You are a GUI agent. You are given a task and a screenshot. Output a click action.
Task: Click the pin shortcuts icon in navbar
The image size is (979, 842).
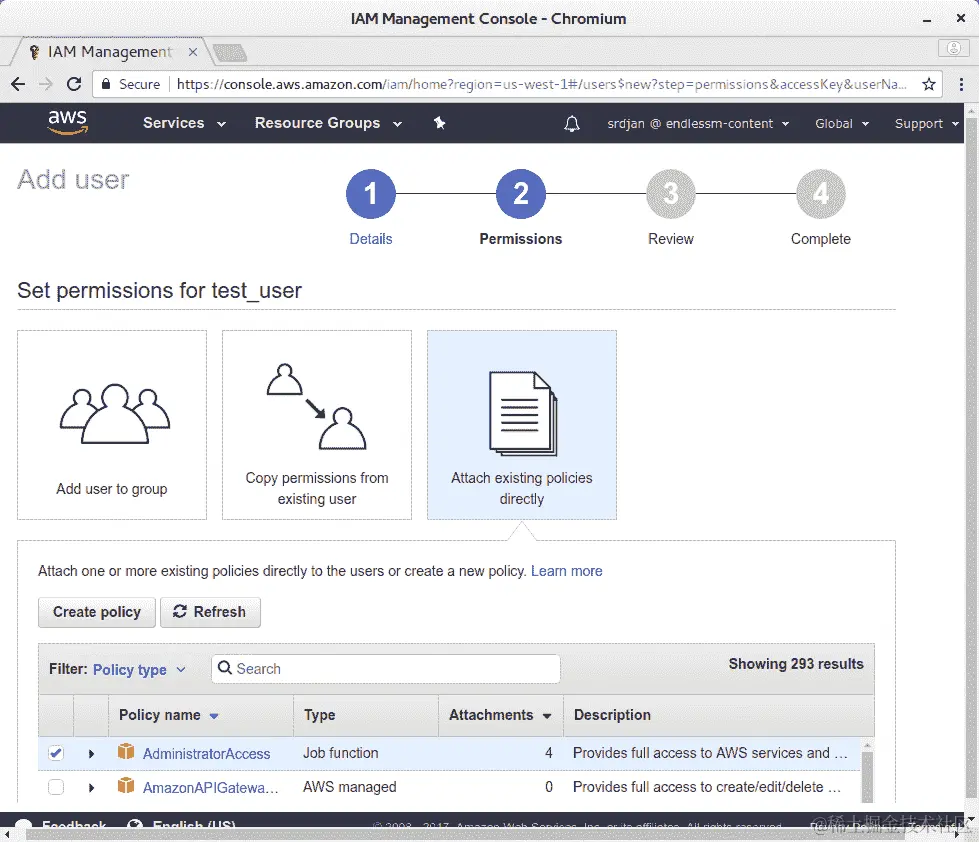(x=440, y=123)
